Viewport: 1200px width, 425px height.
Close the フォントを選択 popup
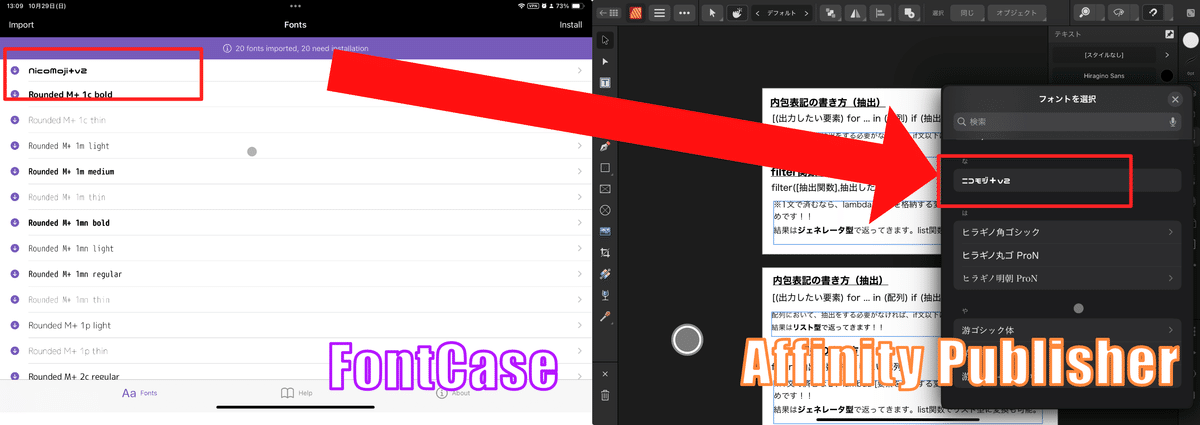tap(1175, 99)
